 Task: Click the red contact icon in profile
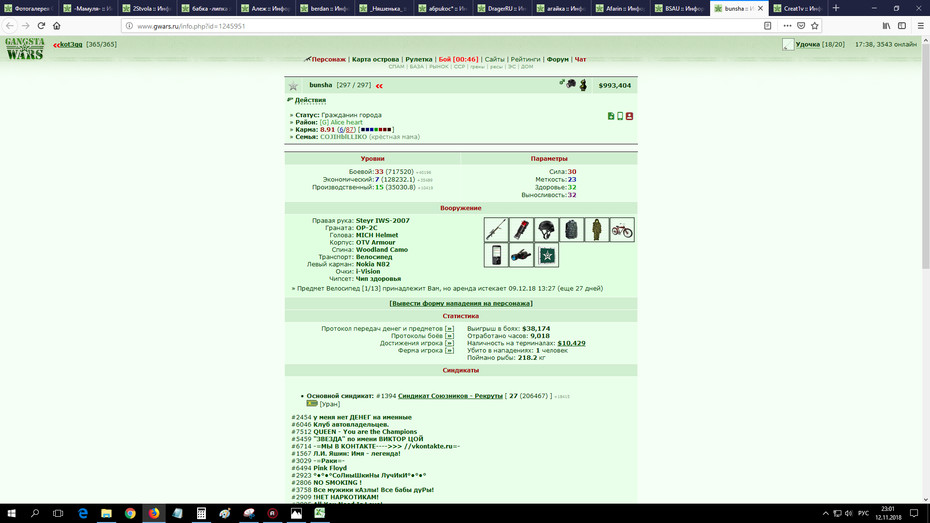[629, 116]
